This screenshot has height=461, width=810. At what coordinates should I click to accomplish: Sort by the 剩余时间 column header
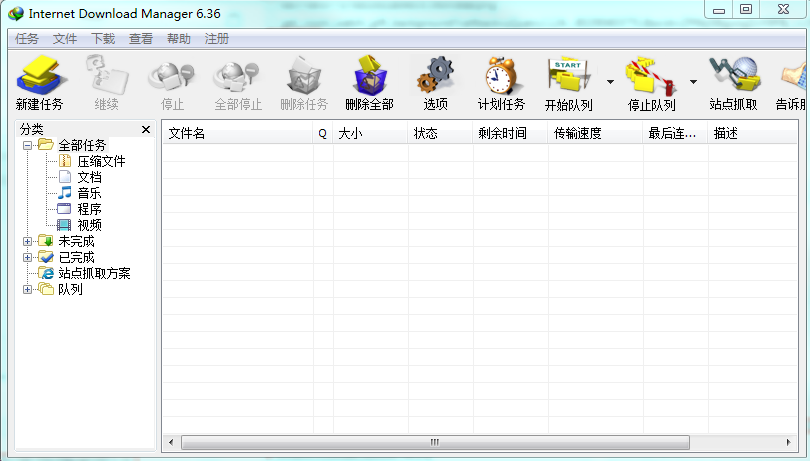pos(510,133)
